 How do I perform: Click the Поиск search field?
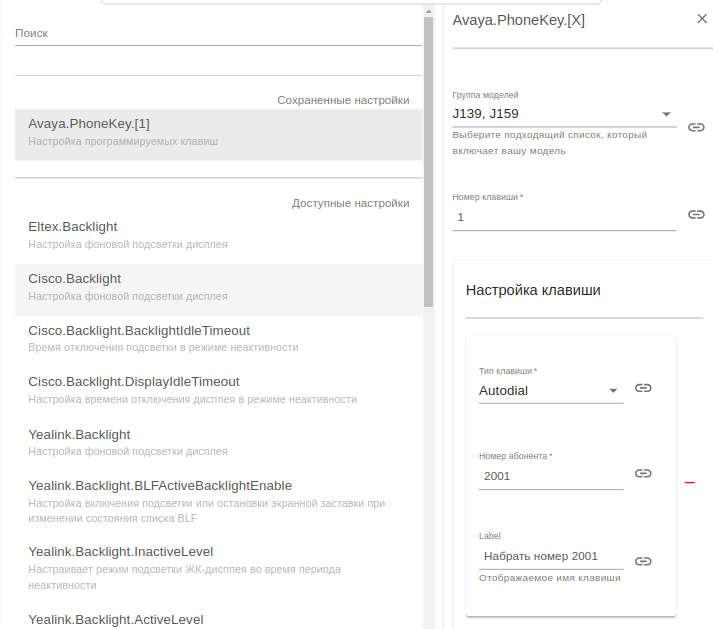click(218, 34)
